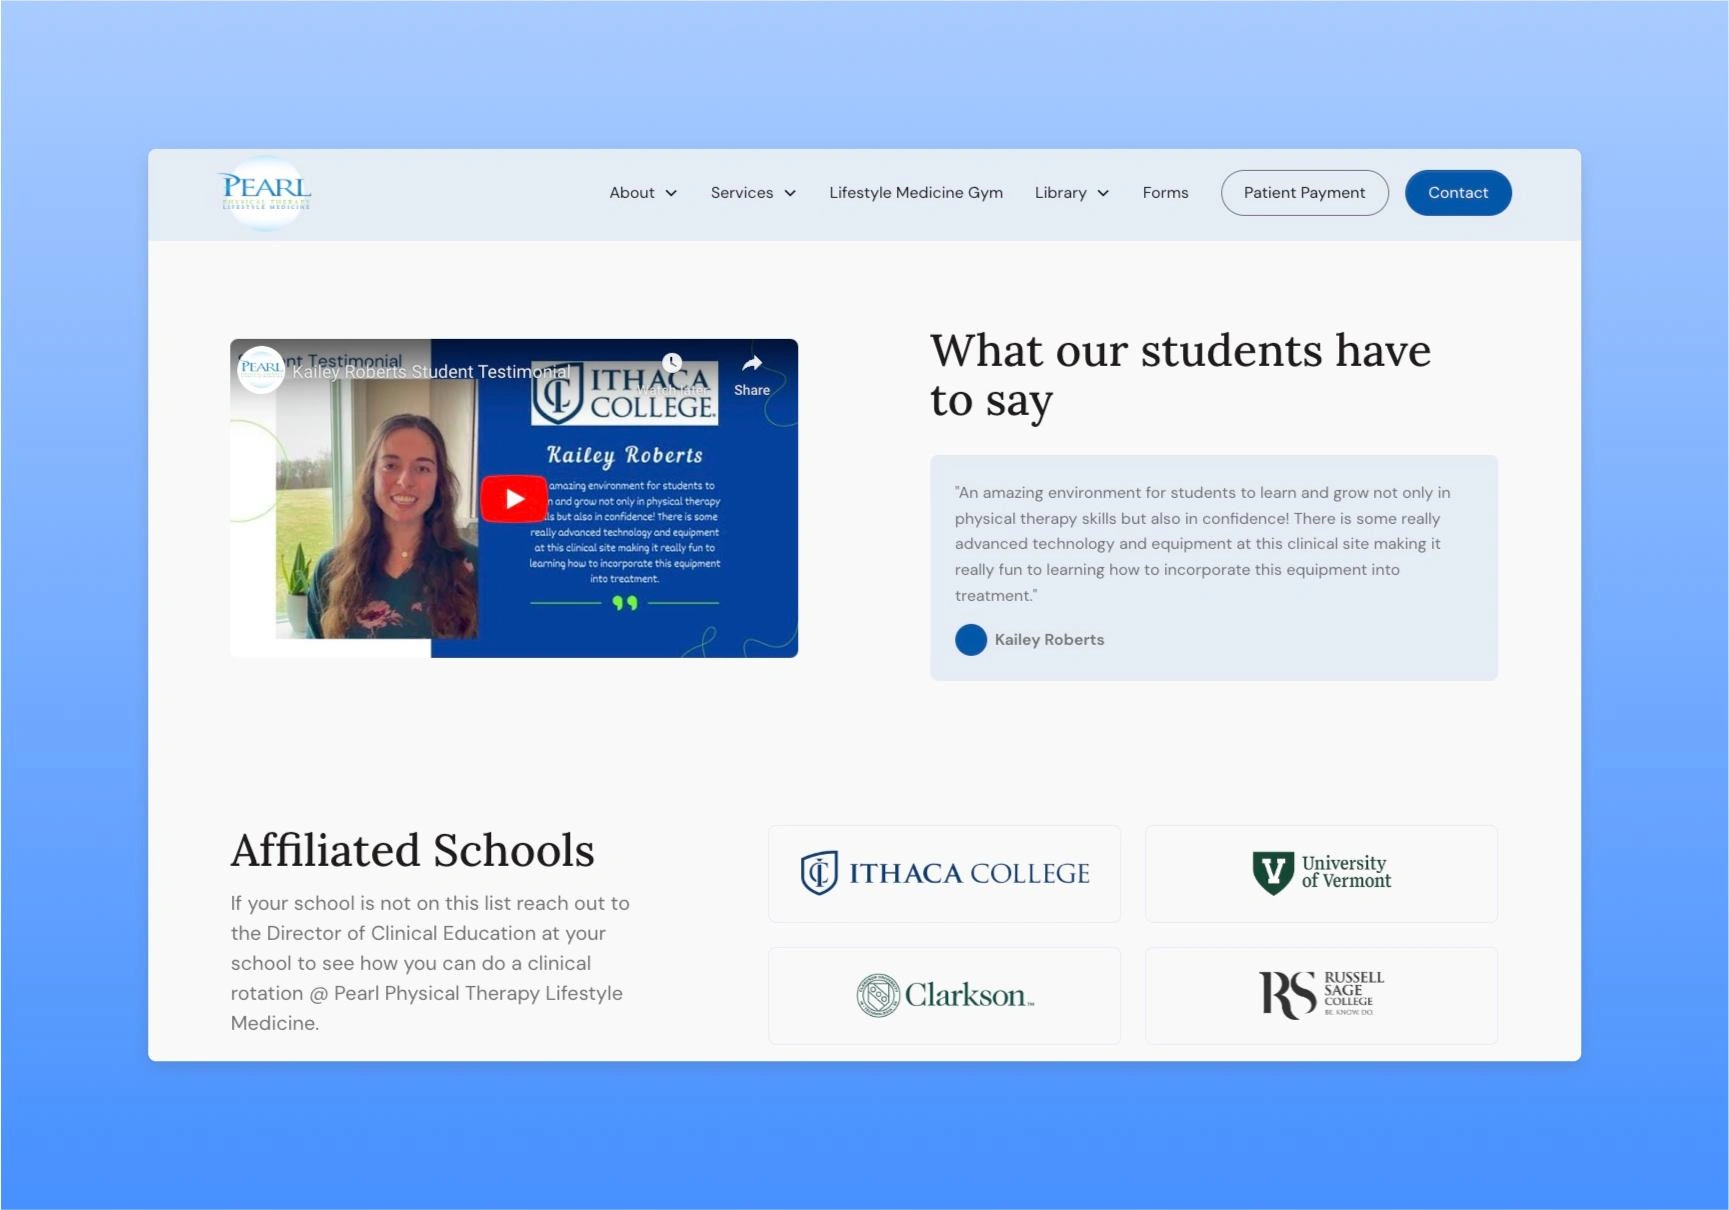This screenshot has width=1729, height=1210.
Task: Click the "What our students have to say" heading
Action: (1180, 376)
